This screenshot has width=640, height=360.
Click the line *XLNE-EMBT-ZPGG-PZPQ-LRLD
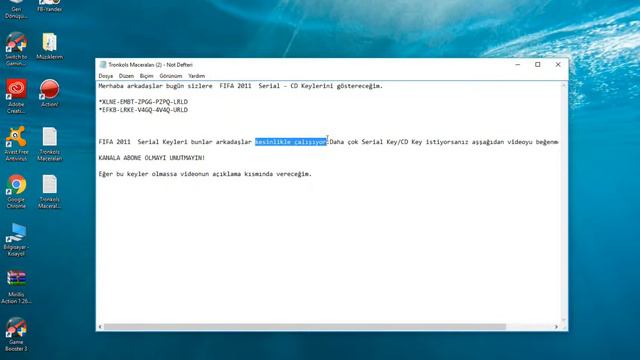pyautogui.click(x=143, y=102)
